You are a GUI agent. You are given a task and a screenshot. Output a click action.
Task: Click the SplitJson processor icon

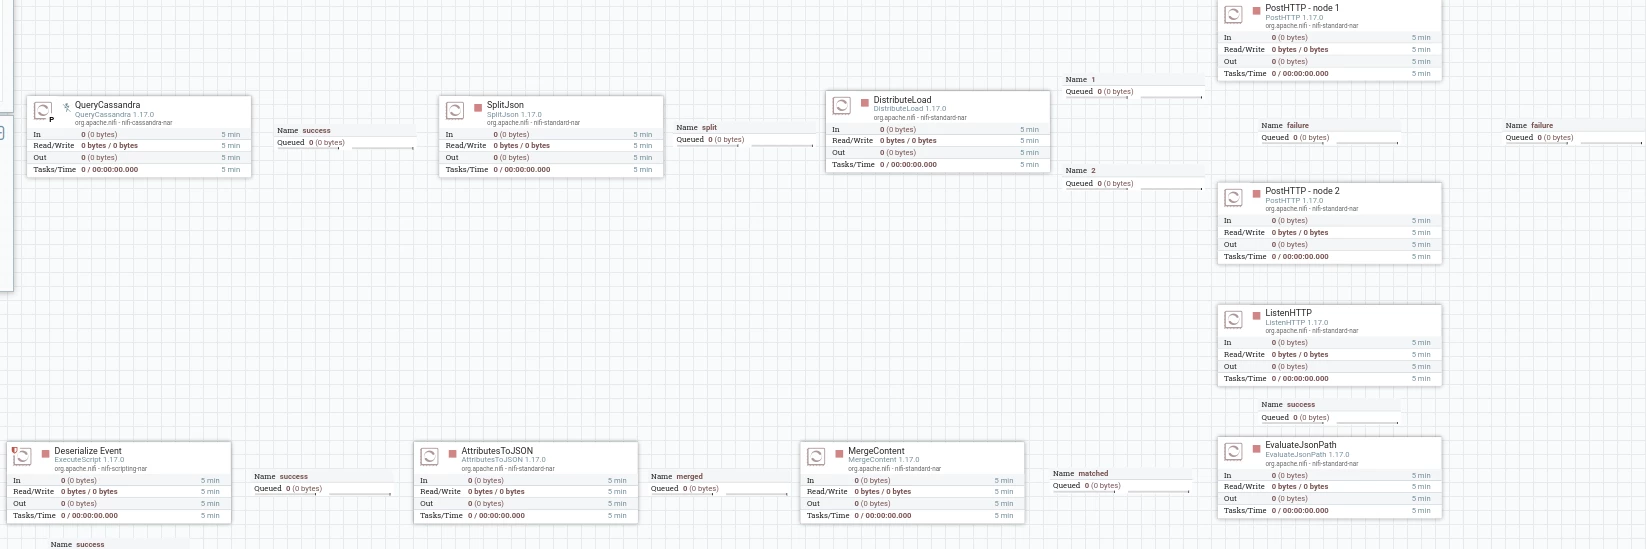[x=454, y=110]
